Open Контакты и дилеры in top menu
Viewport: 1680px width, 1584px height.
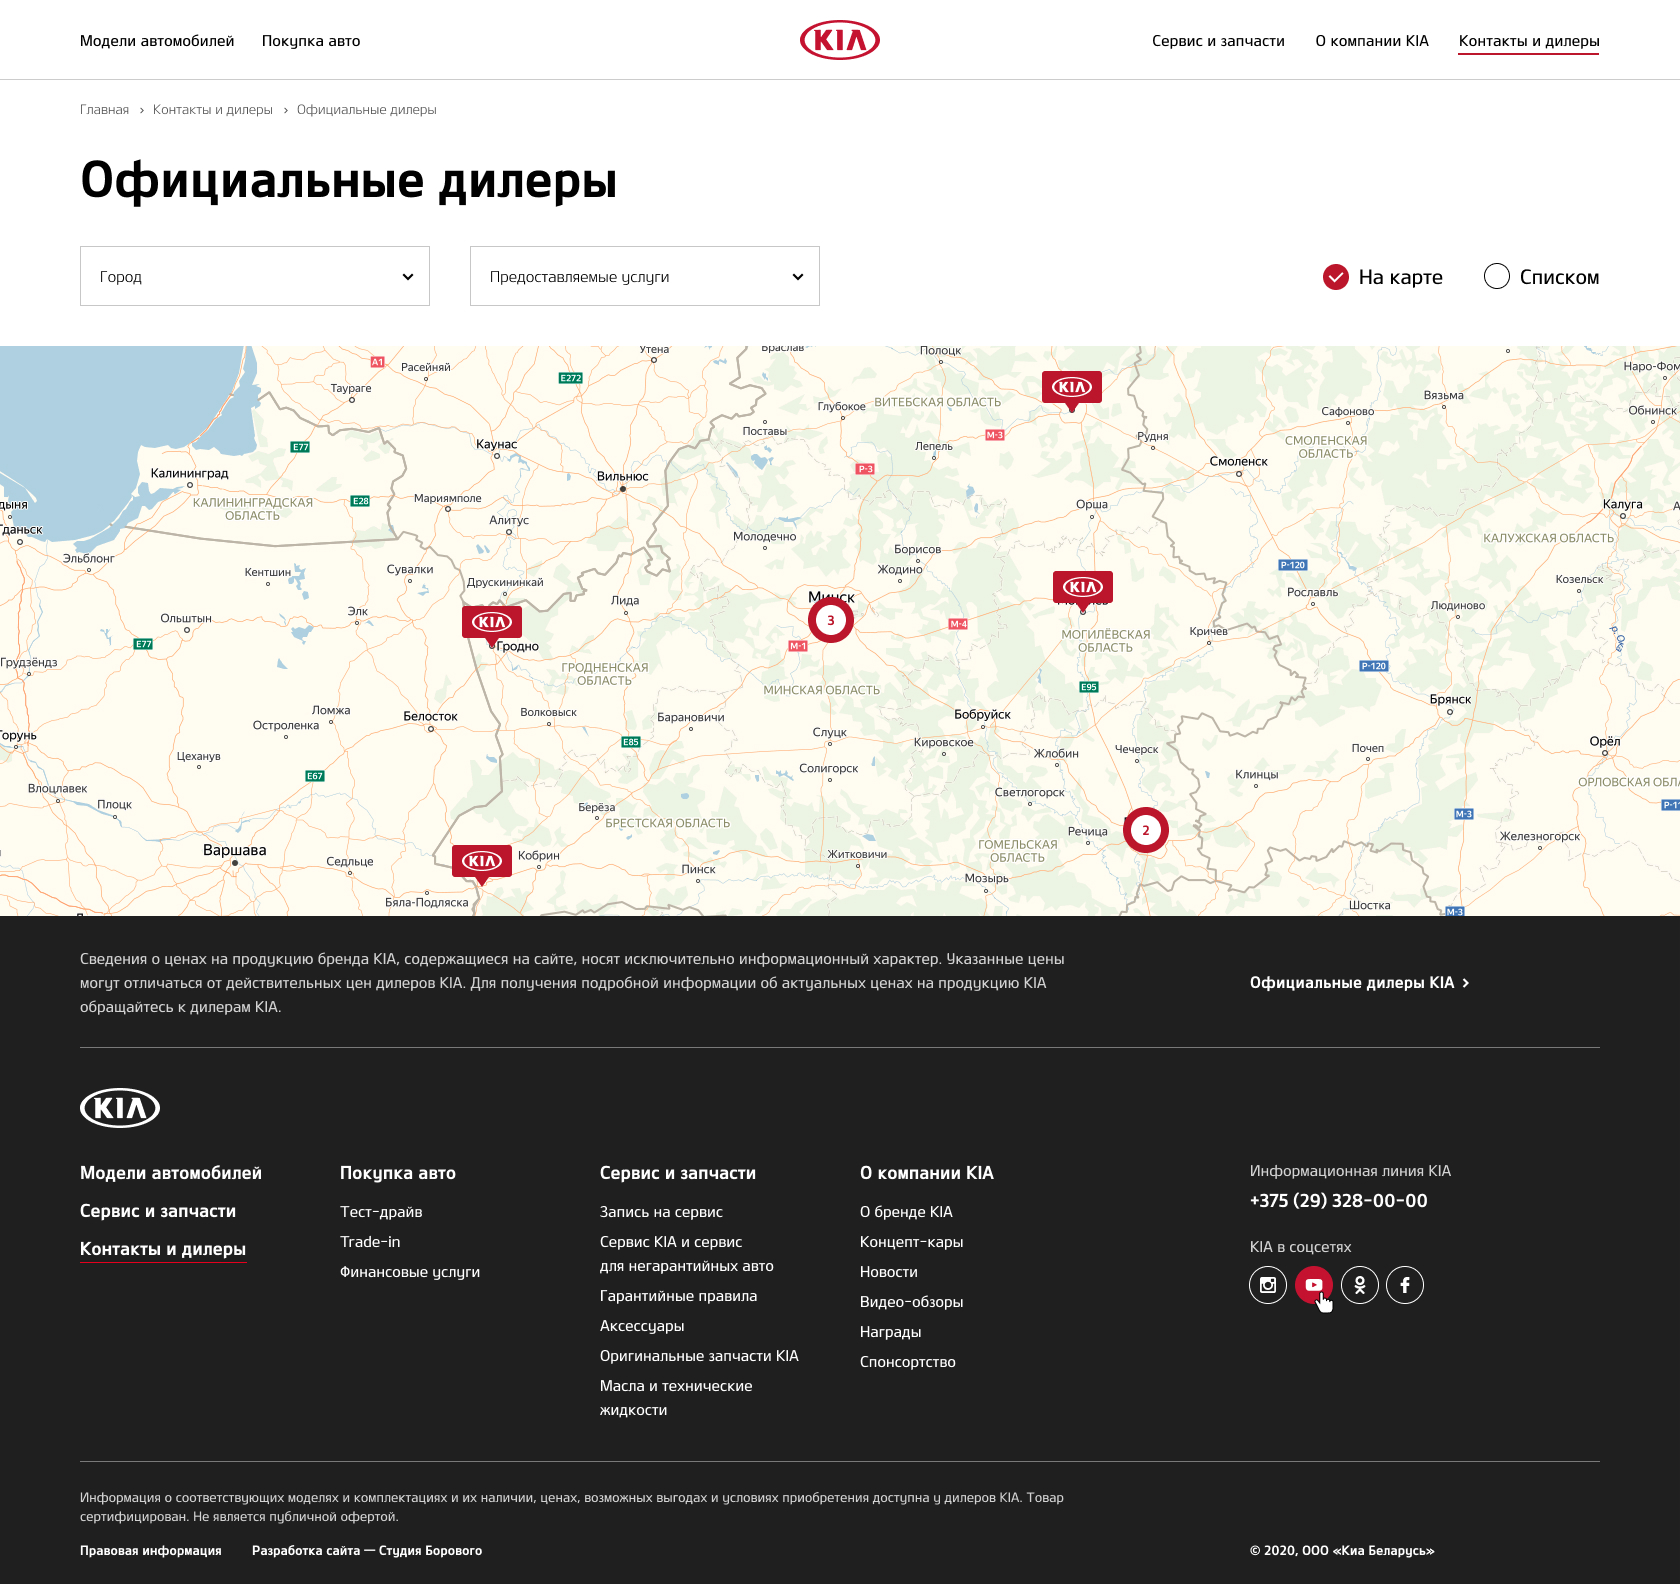click(x=1529, y=41)
